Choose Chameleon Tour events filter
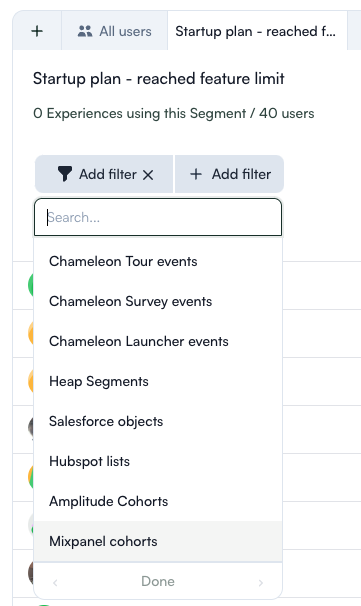361x606 pixels. (x=158, y=261)
